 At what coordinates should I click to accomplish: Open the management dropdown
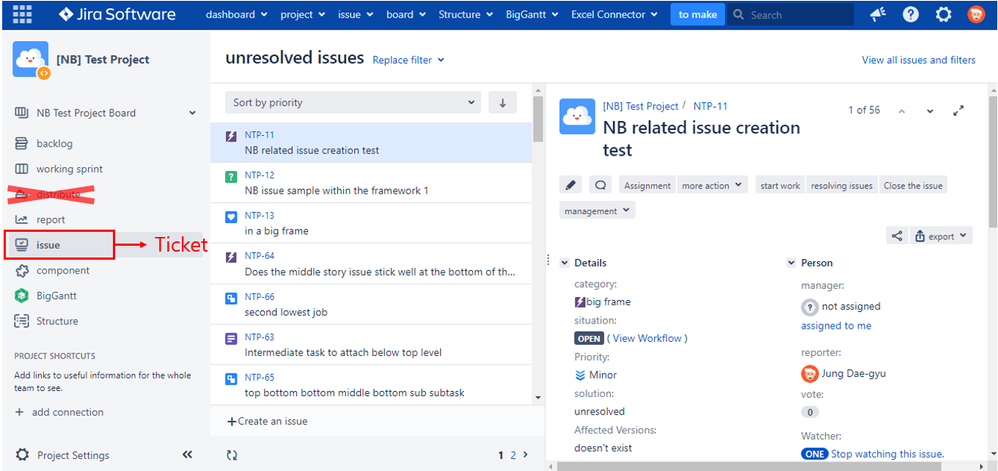point(597,211)
